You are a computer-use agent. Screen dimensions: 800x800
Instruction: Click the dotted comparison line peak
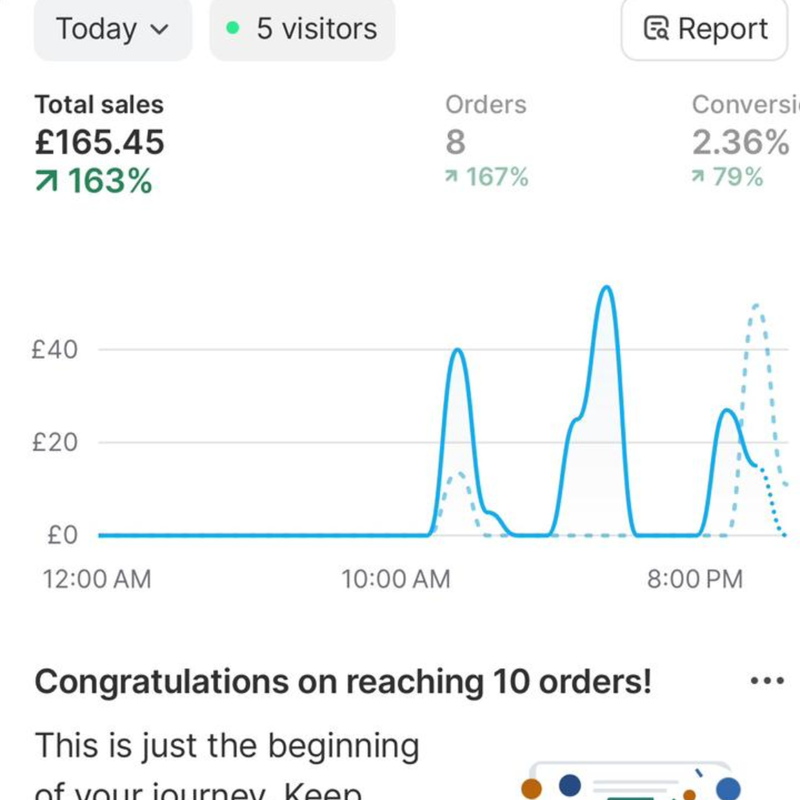pyautogui.click(x=757, y=308)
